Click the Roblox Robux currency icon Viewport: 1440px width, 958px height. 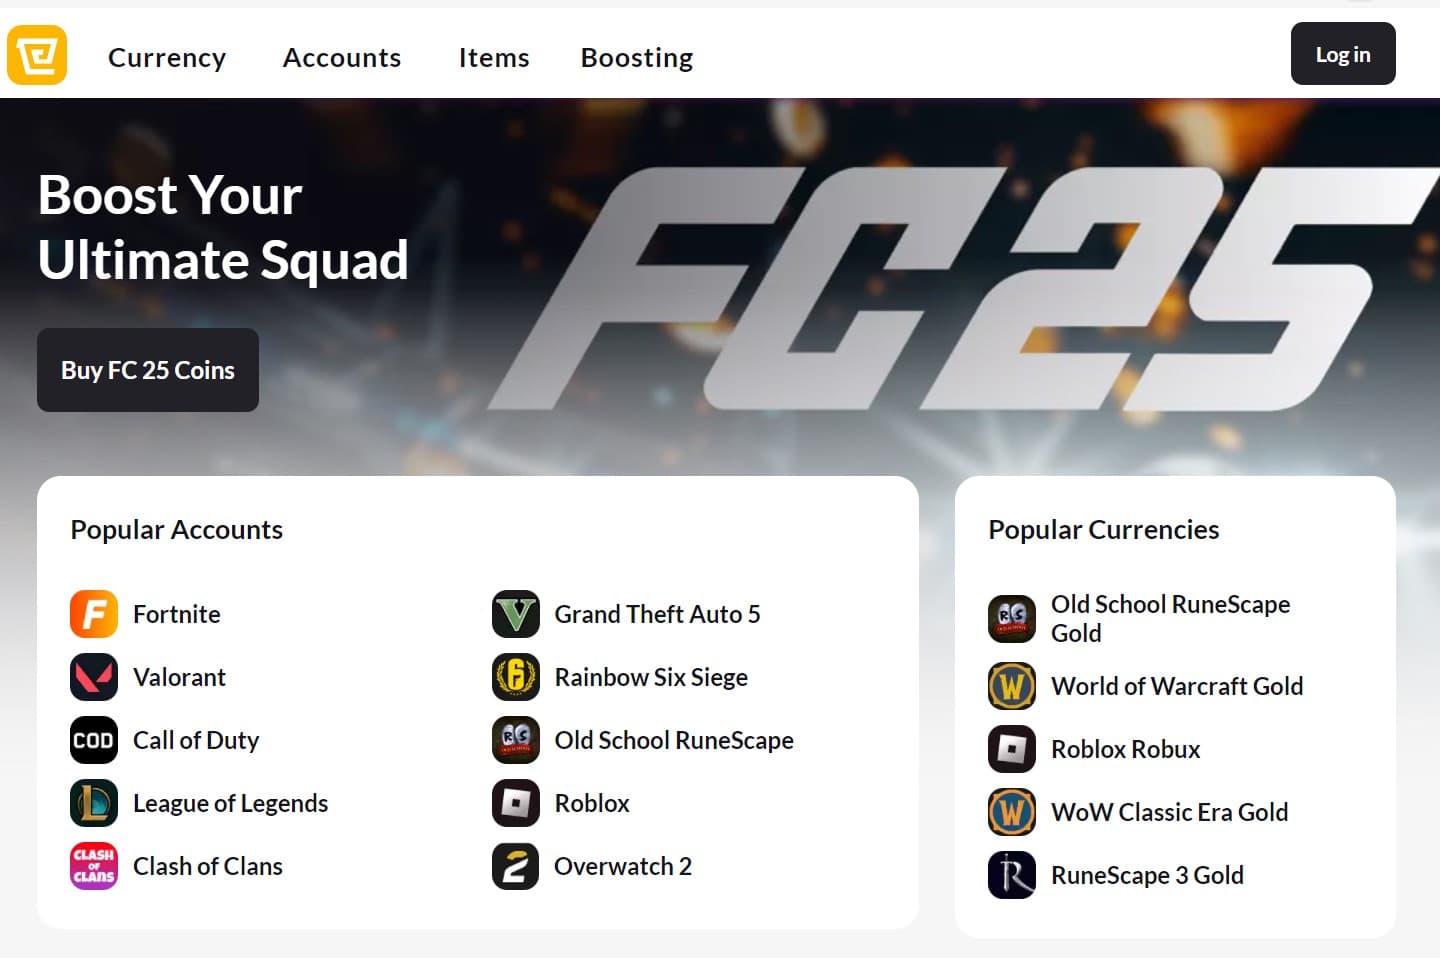click(x=1012, y=749)
